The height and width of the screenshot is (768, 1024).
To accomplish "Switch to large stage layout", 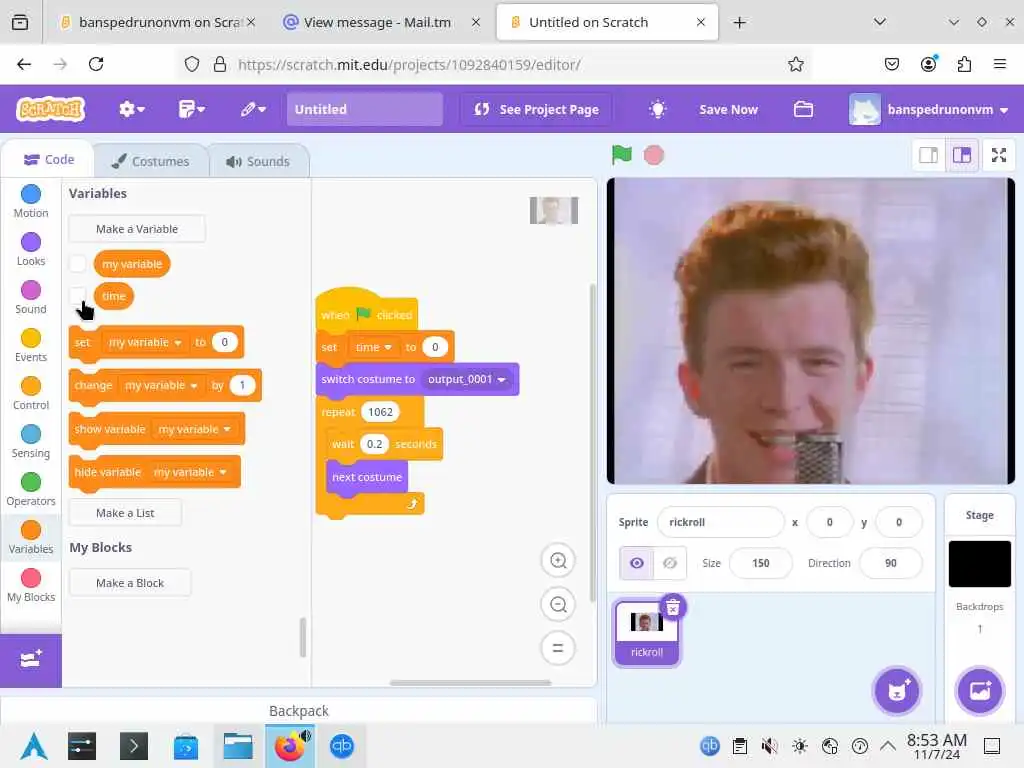I will coord(962,155).
